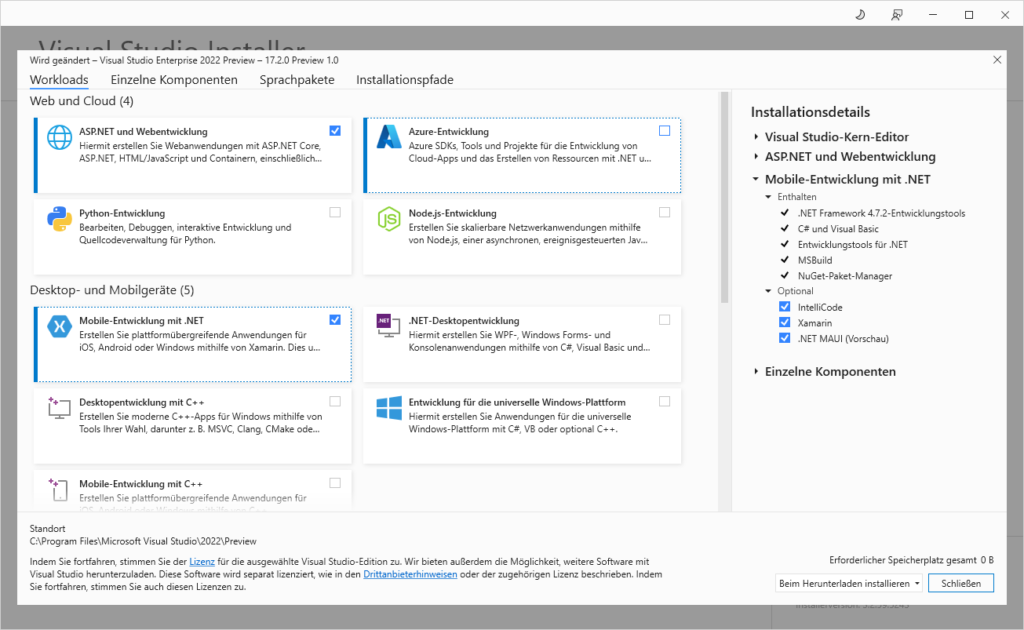
Task: Click the Python-Entwicklung snake icon
Action: point(60,219)
